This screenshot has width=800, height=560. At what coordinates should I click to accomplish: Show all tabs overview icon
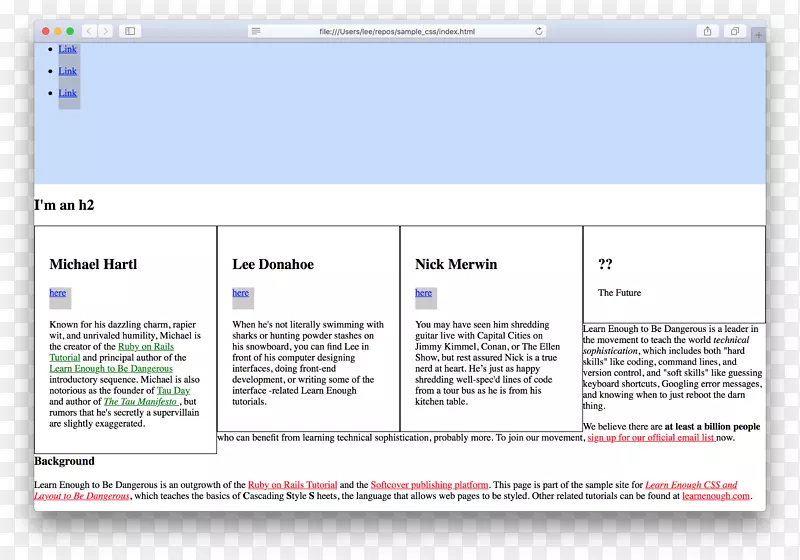pyautogui.click(x=735, y=31)
